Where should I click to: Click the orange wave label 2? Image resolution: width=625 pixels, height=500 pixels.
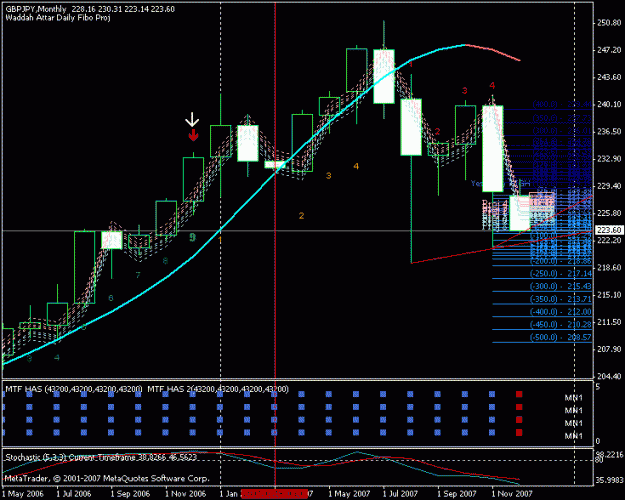pos(301,216)
